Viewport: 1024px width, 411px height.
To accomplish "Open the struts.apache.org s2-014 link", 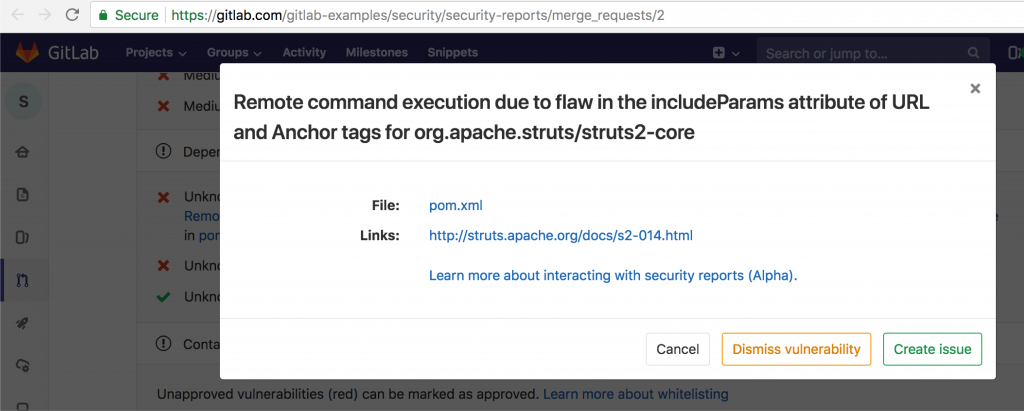I will point(560,236).
